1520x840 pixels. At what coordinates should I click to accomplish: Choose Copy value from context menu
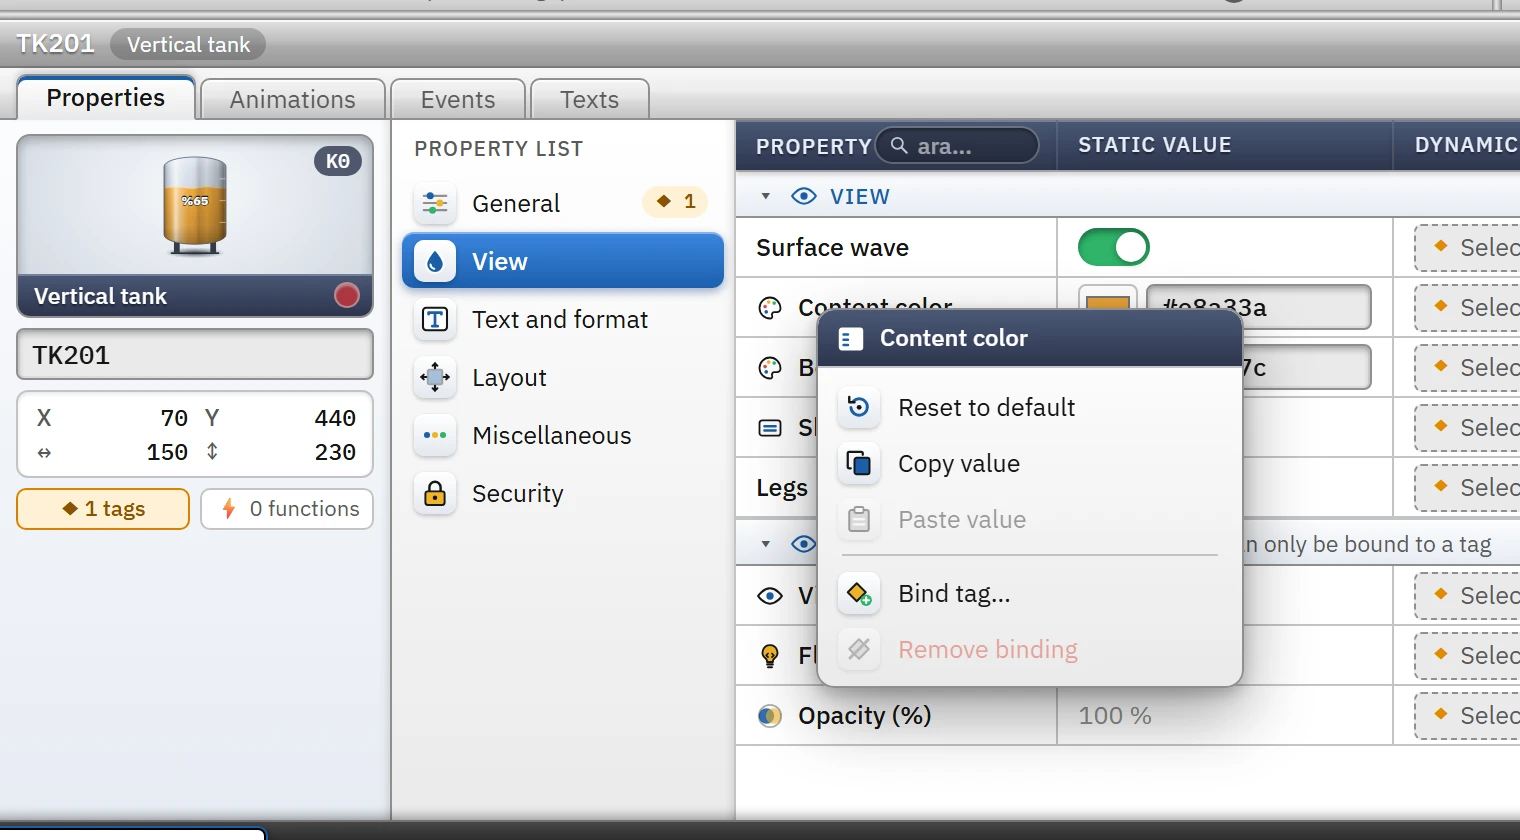(x=1030, y=463)
